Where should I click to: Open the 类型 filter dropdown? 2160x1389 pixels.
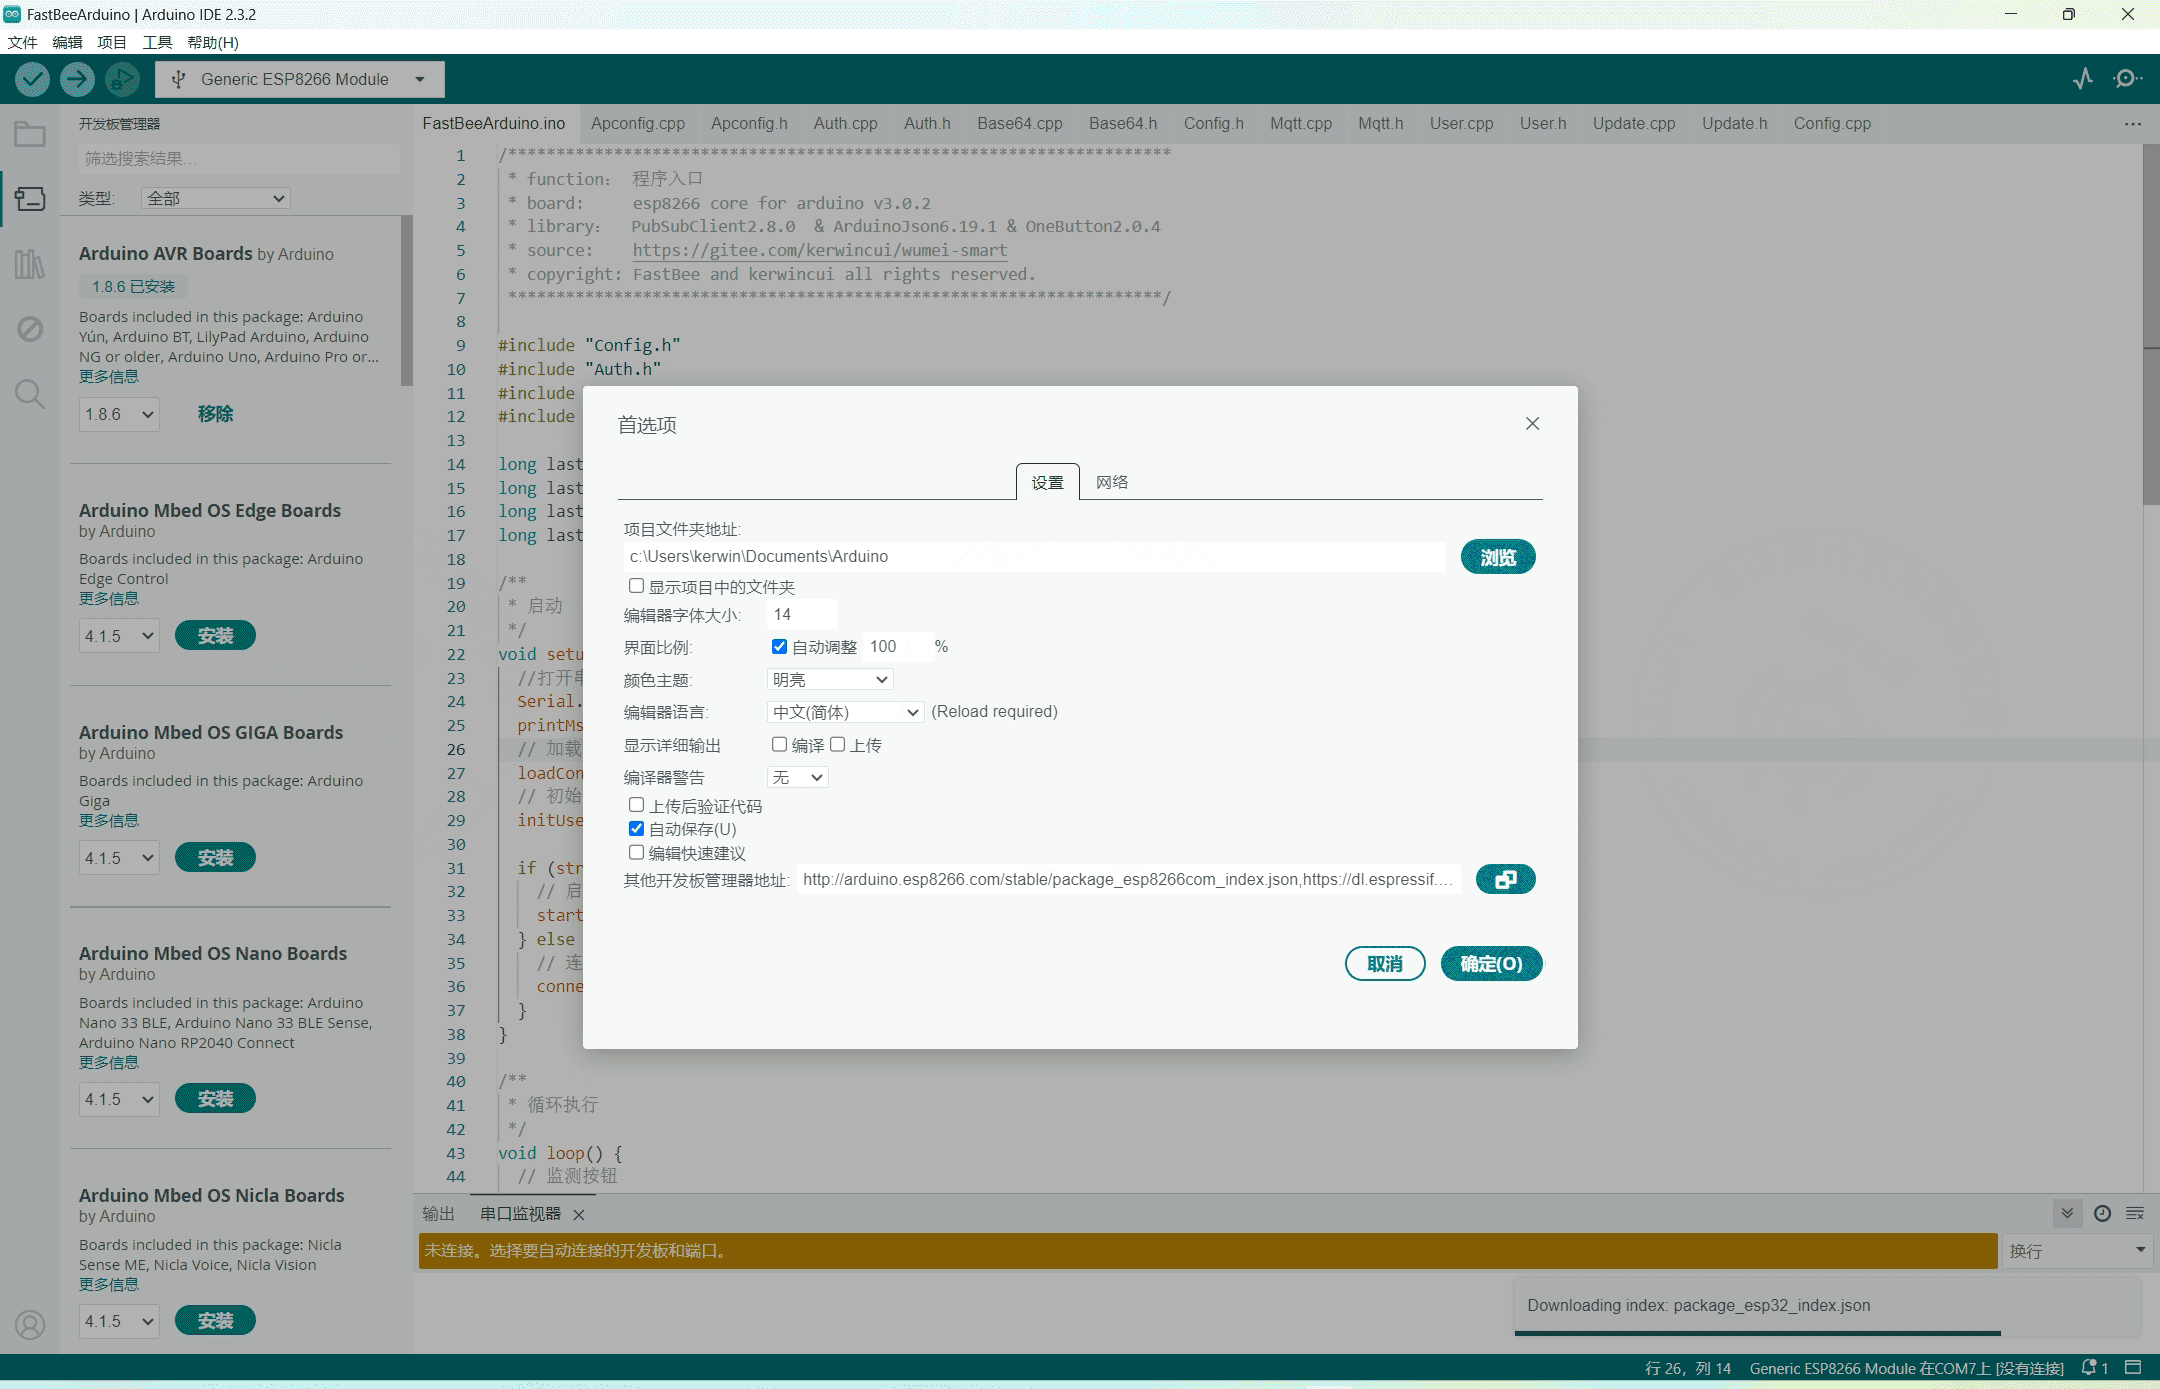pos(215,198)
